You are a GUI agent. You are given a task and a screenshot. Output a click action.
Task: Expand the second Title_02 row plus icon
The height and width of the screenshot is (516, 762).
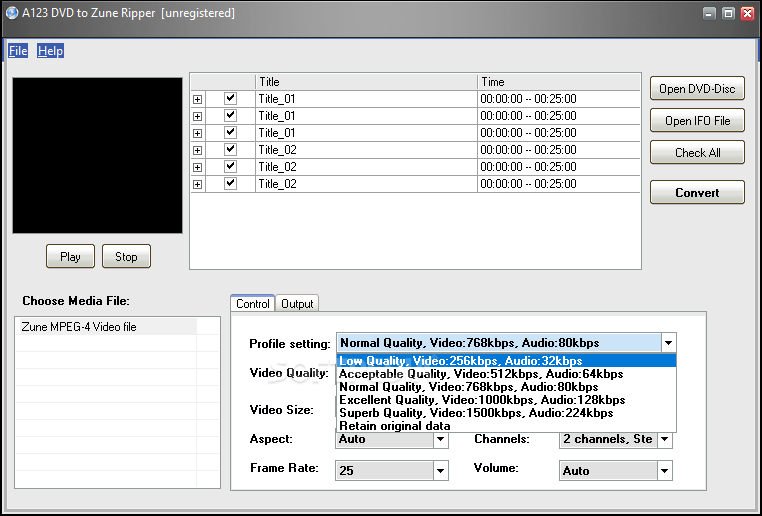[x=197, y=168]
